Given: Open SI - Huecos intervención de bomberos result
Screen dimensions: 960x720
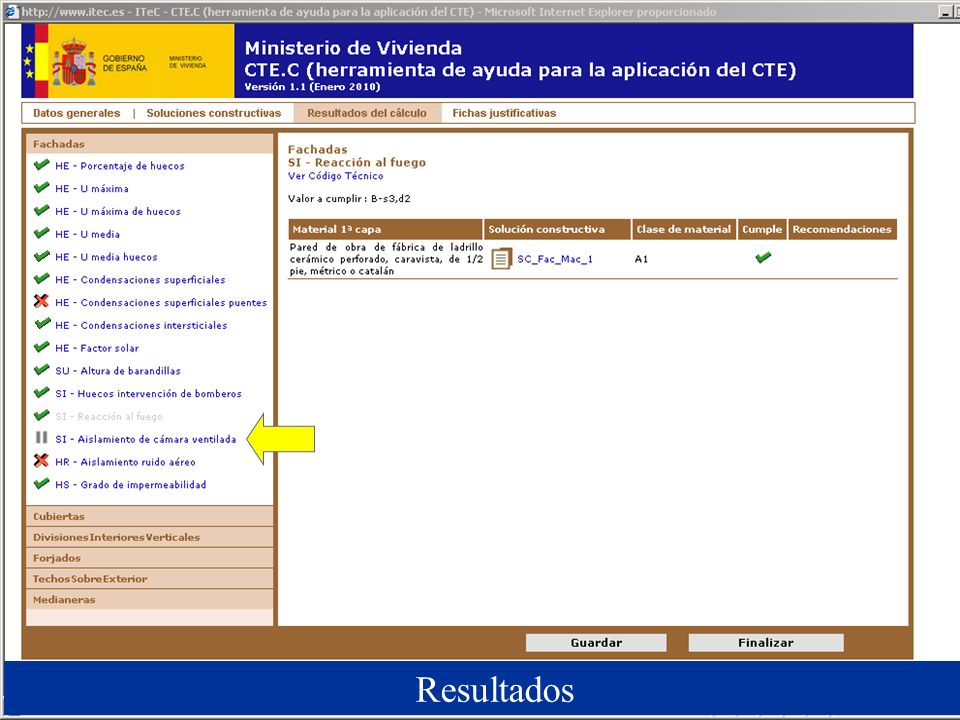Looking at the screenshot, I should (x=148, y=394).
